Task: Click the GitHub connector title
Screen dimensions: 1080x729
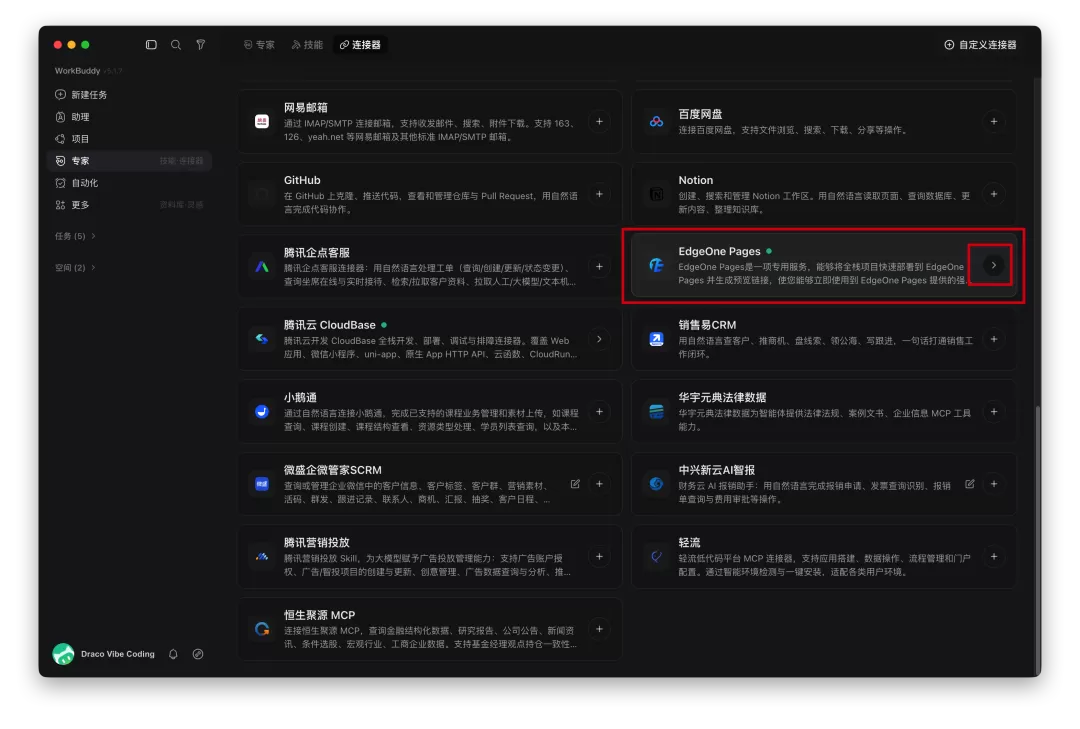Action: [x=302, y=181]
